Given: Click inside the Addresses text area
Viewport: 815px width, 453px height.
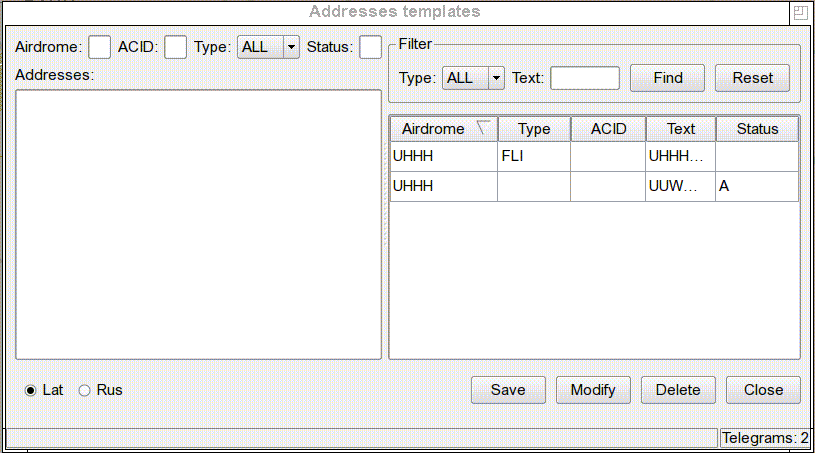Looking at the screenshot, I should pos(199,224).
